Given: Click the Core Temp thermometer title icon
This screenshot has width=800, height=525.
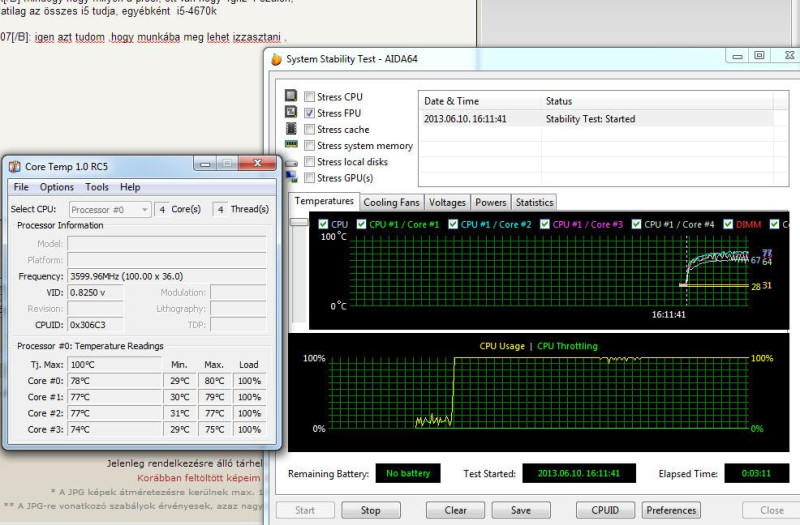Looking at the screenshot, I should click(x=15, y=166).
